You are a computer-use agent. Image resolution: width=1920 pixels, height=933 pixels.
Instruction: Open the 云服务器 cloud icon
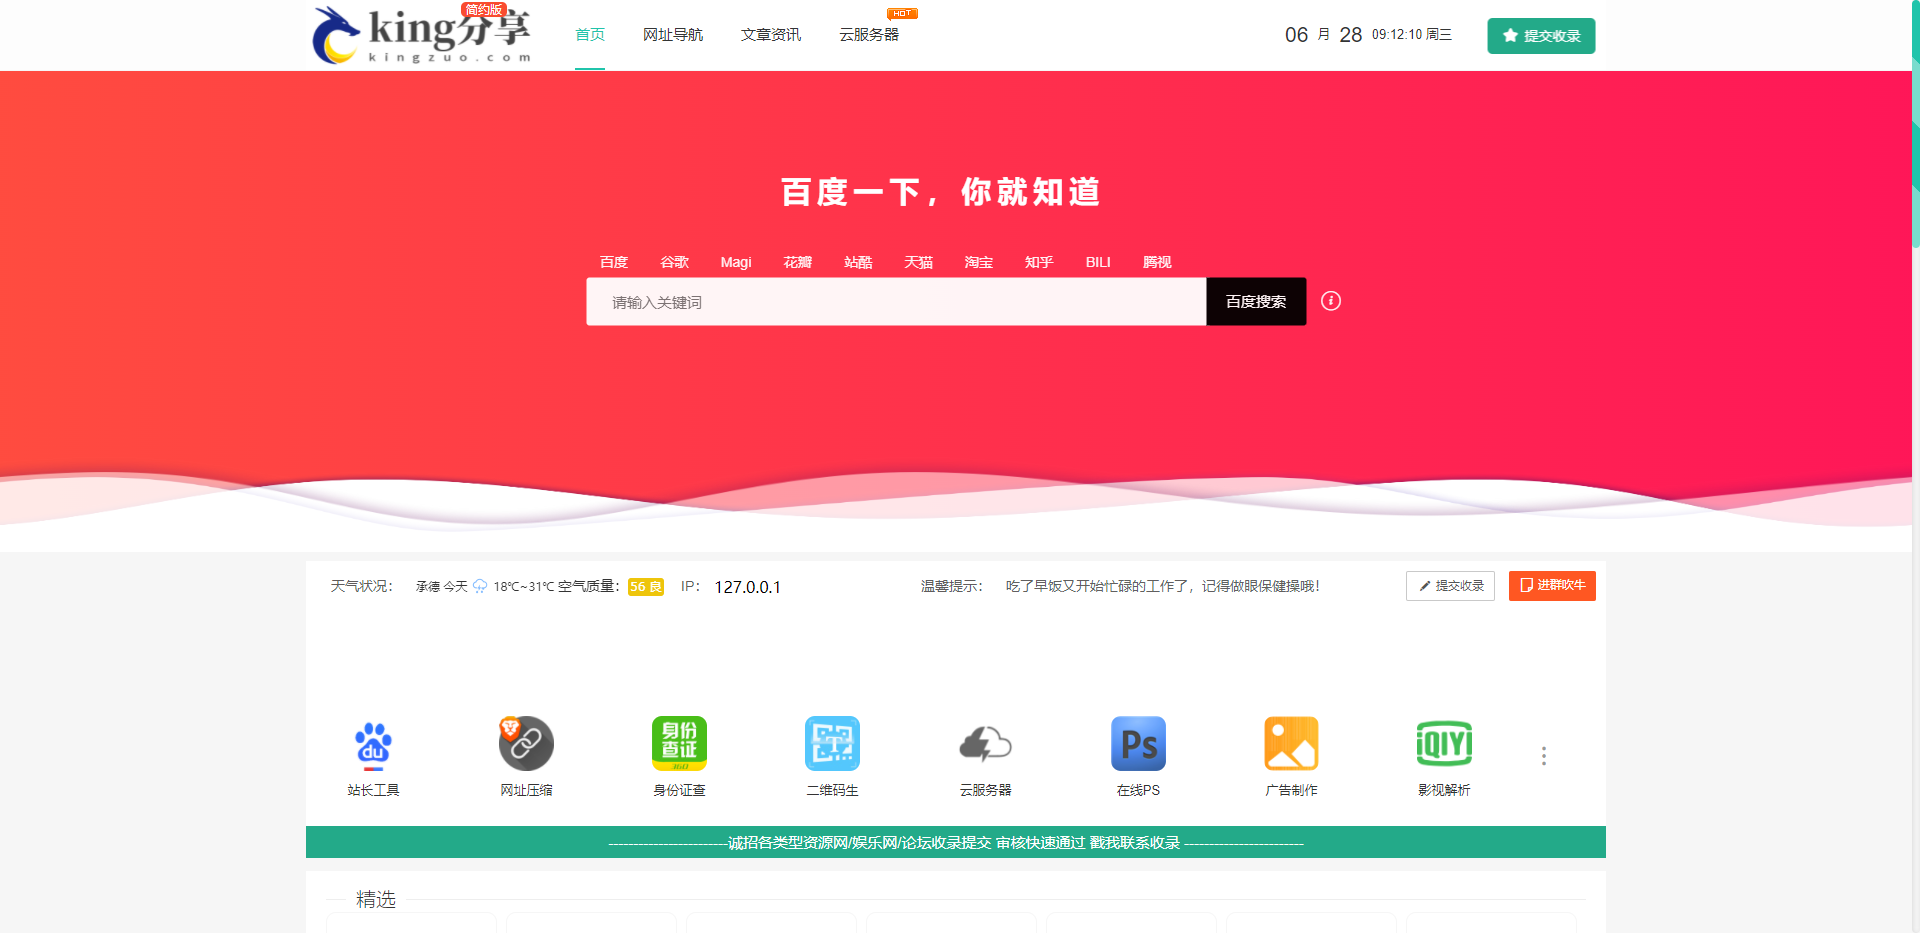click(985, 744)
